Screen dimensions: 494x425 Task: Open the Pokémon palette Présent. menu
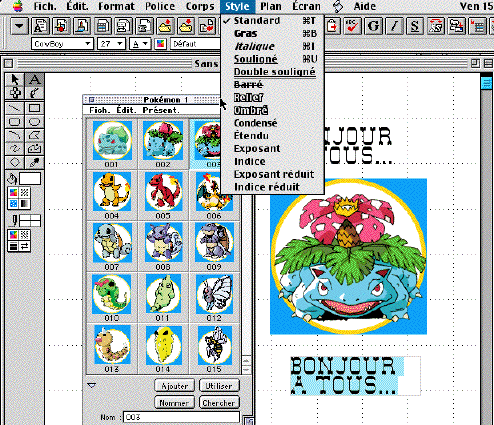pos(161,110)
